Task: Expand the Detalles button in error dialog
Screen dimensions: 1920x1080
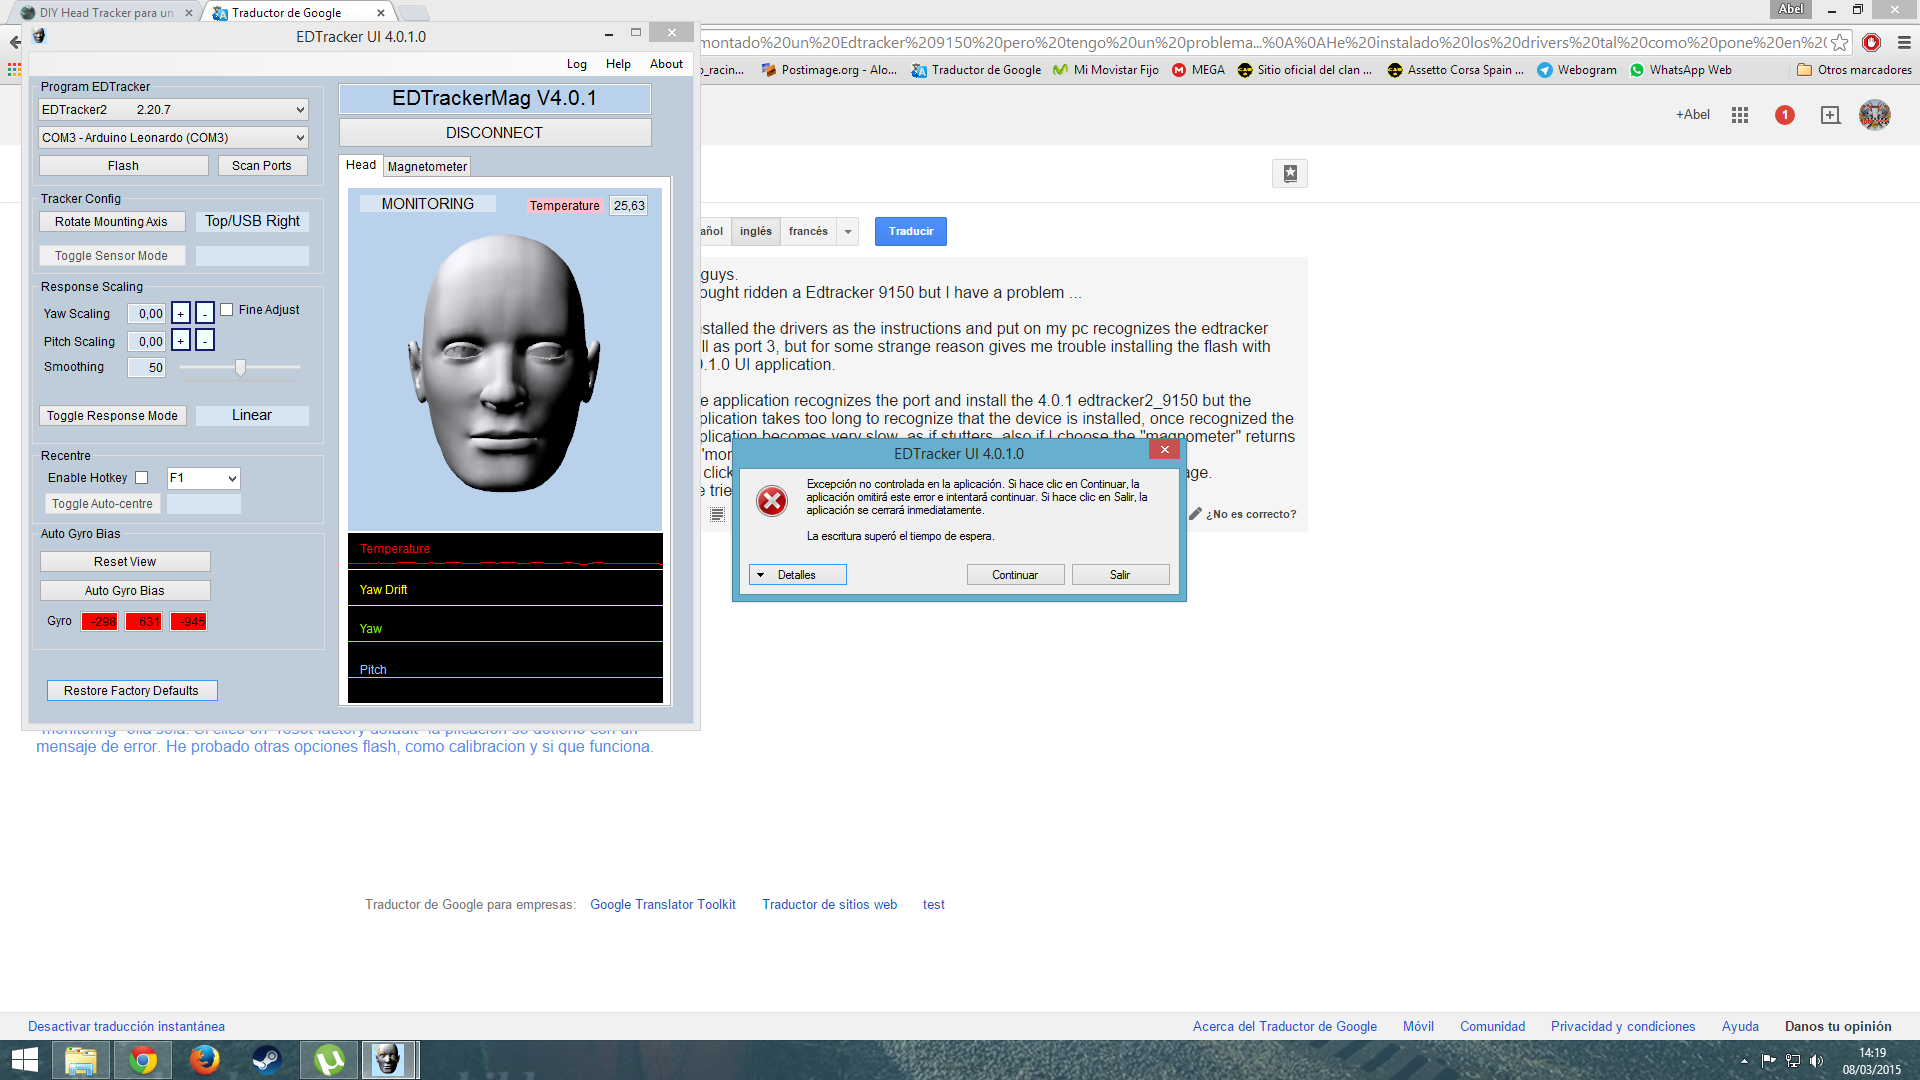Action: click(x=798, y=575)
